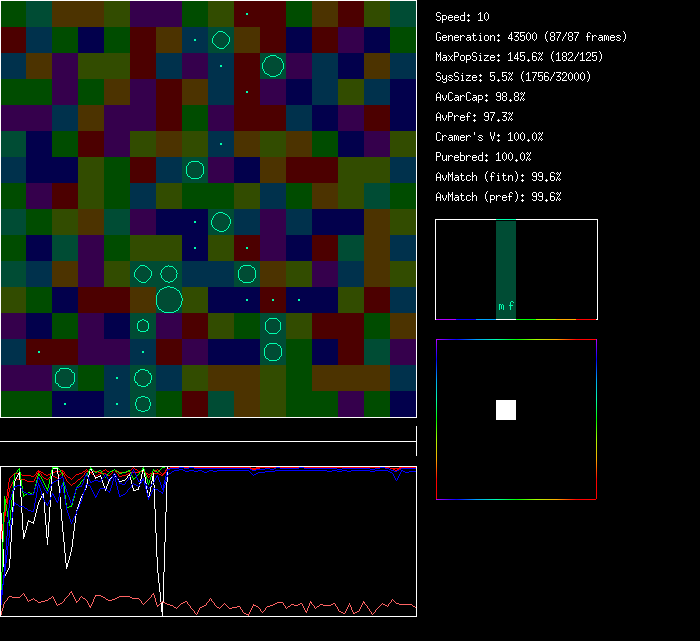This screenshot has width=700, height=641.
Task: Click the rightmost circle in the three-circle row
Action: [247, 273]
